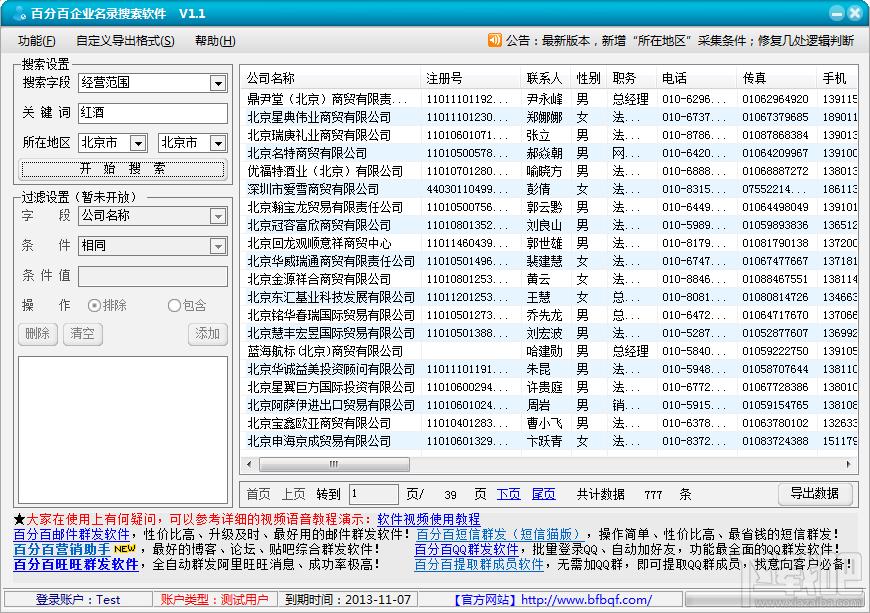Expand the first 北京市 region dropdown
This screenshot has width=870, height=613.
pyautogui.click(x=138, y=143)
